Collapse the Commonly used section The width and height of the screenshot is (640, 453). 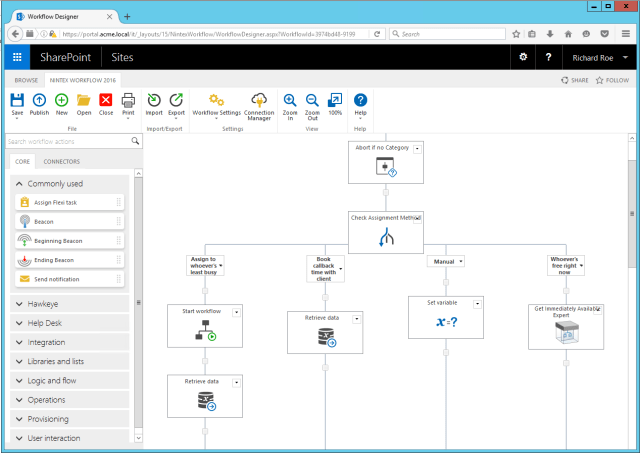(x=20, y=184)
